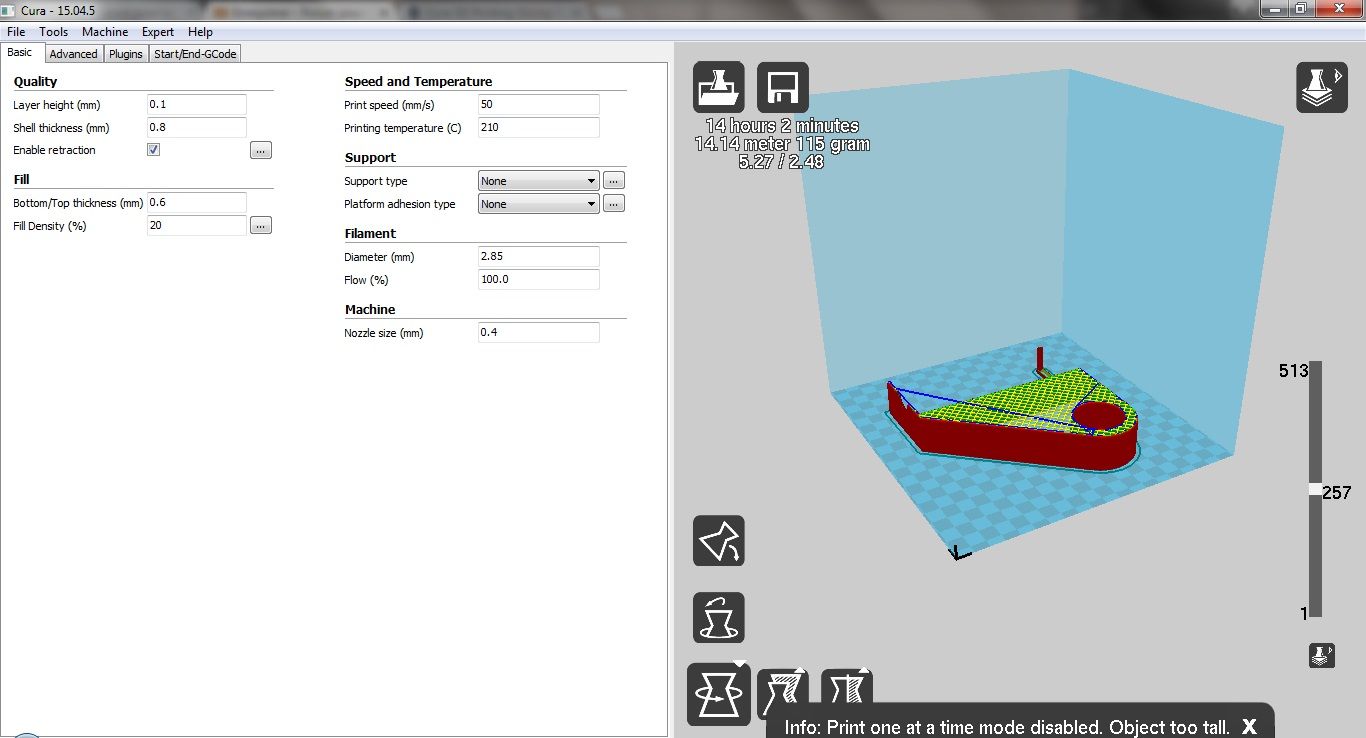Switch to the Start/End-GCode tab
This screenshot has width=1366, height=738.
(x=195, y=54)
